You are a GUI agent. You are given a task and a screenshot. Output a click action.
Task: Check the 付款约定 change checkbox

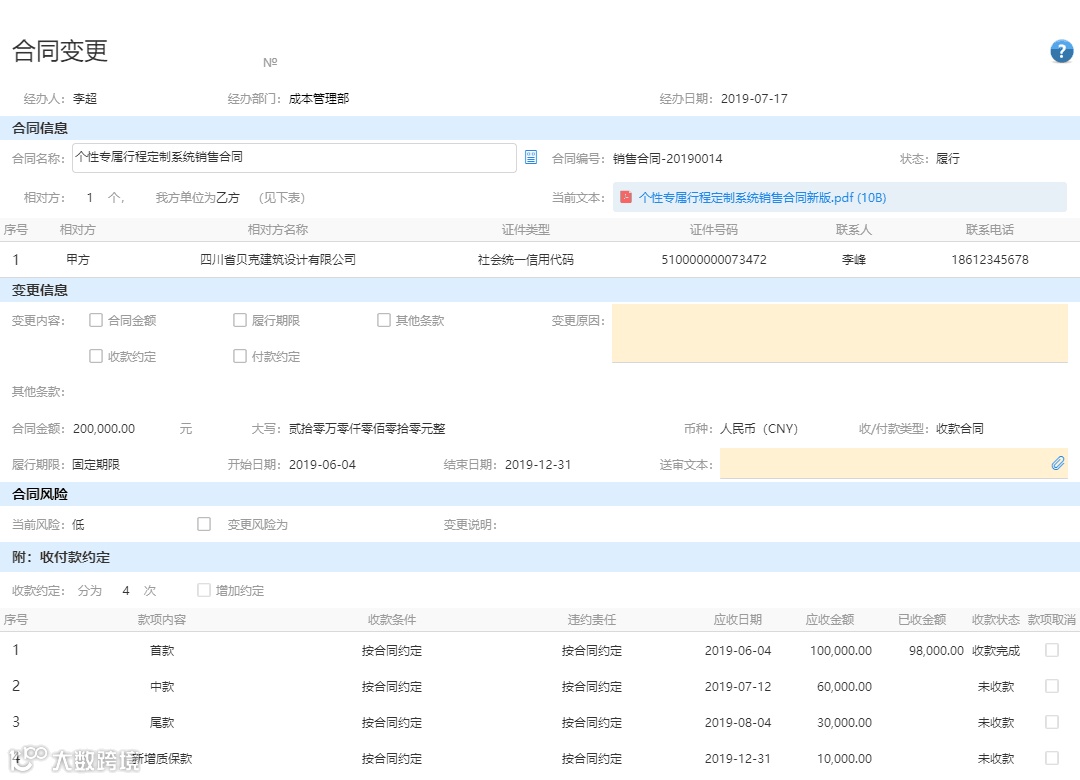(240, 356)
